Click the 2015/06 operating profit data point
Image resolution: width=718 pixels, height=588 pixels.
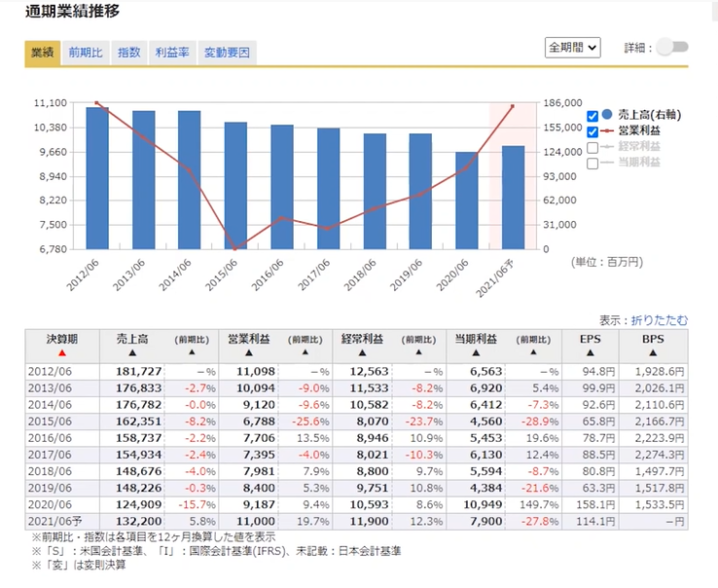(236, 248)
